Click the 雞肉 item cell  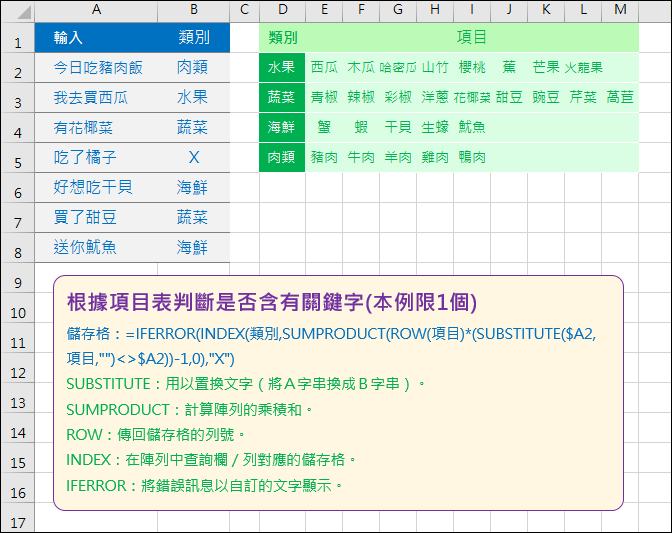[435, 158]
